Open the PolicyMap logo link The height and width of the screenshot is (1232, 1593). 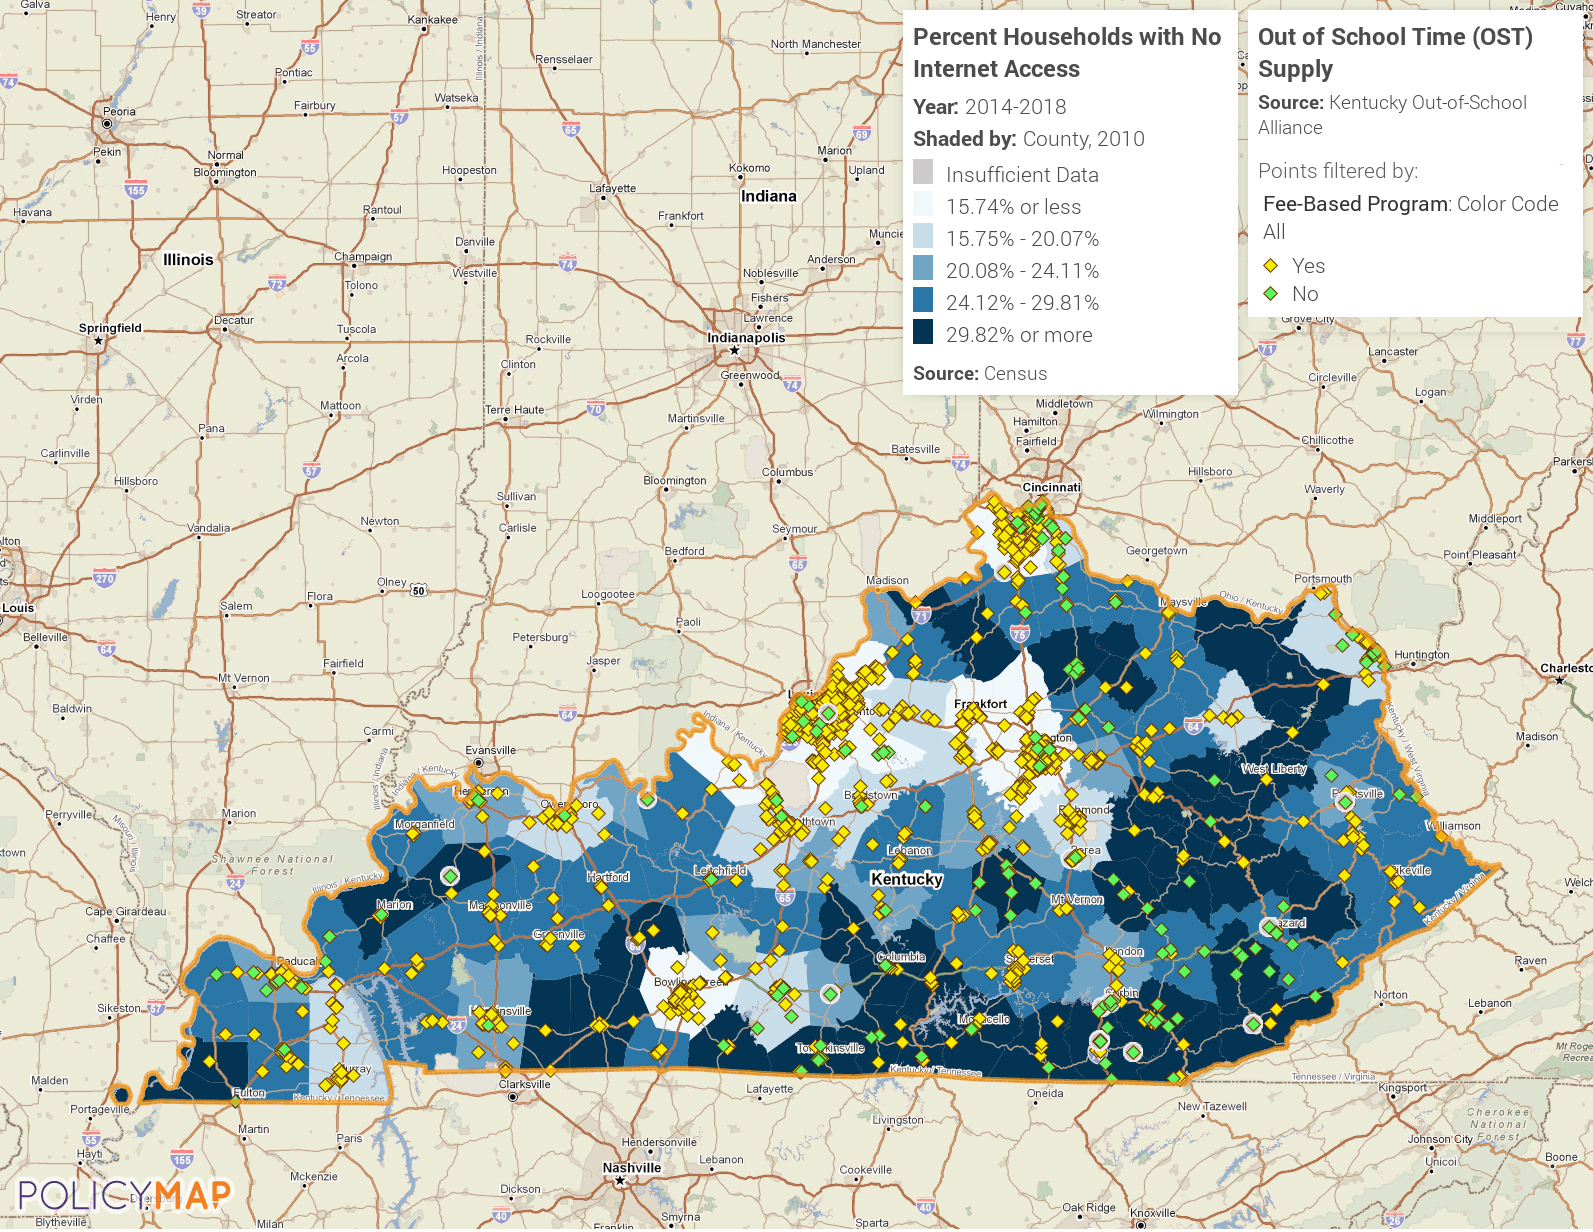point(125,1195)
